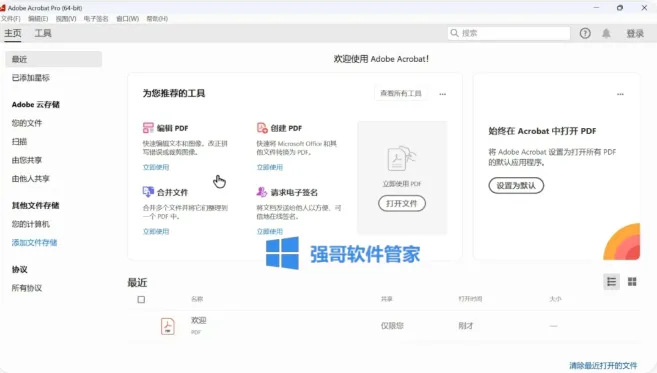Open more options in default PDF card
The width and height of the screenshot is (657, 373).
coord(620,94)
